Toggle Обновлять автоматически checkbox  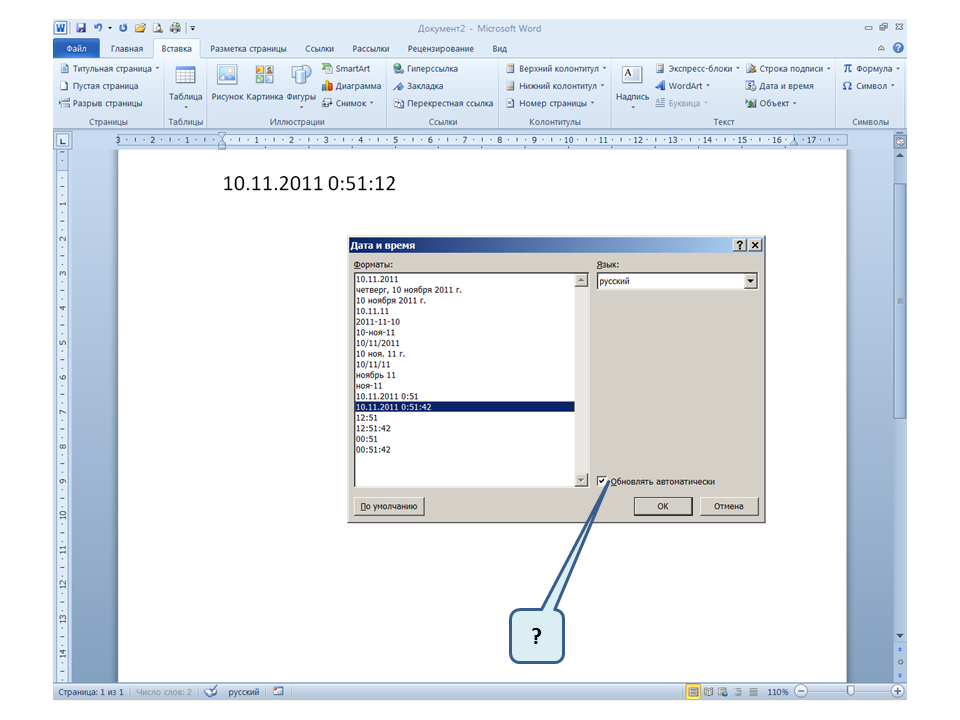(x=602, y=481)
